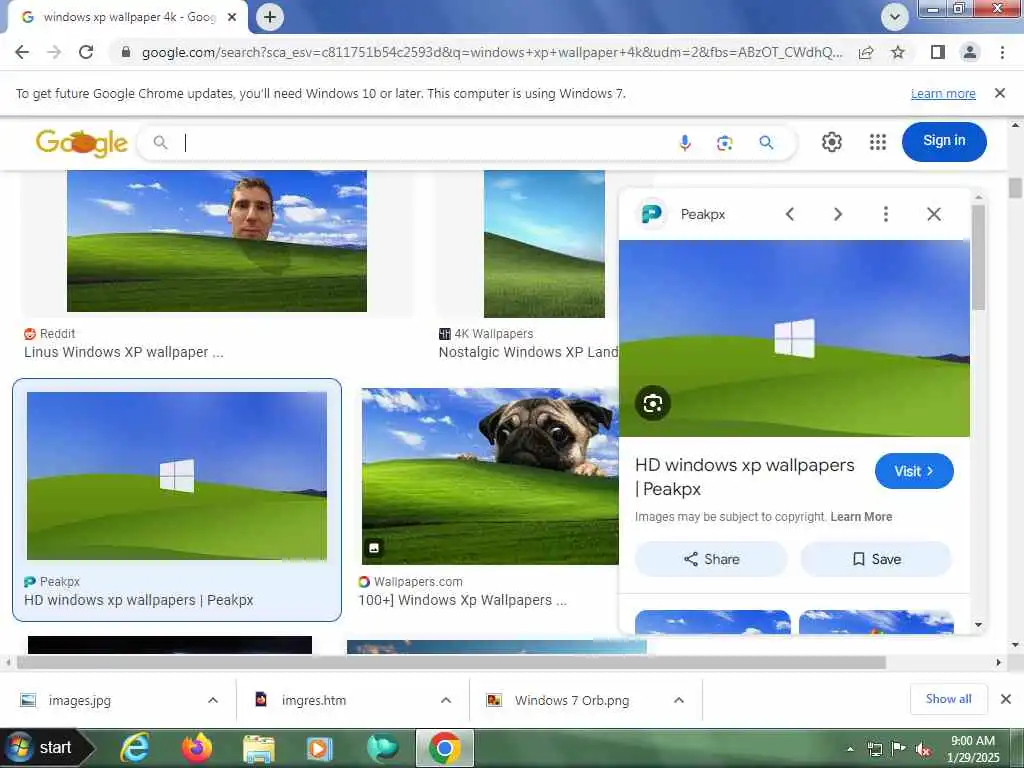Bookmark this page with star icon
The height and width of the screenshot is (768, 1024).
click(x=898, y=52)
